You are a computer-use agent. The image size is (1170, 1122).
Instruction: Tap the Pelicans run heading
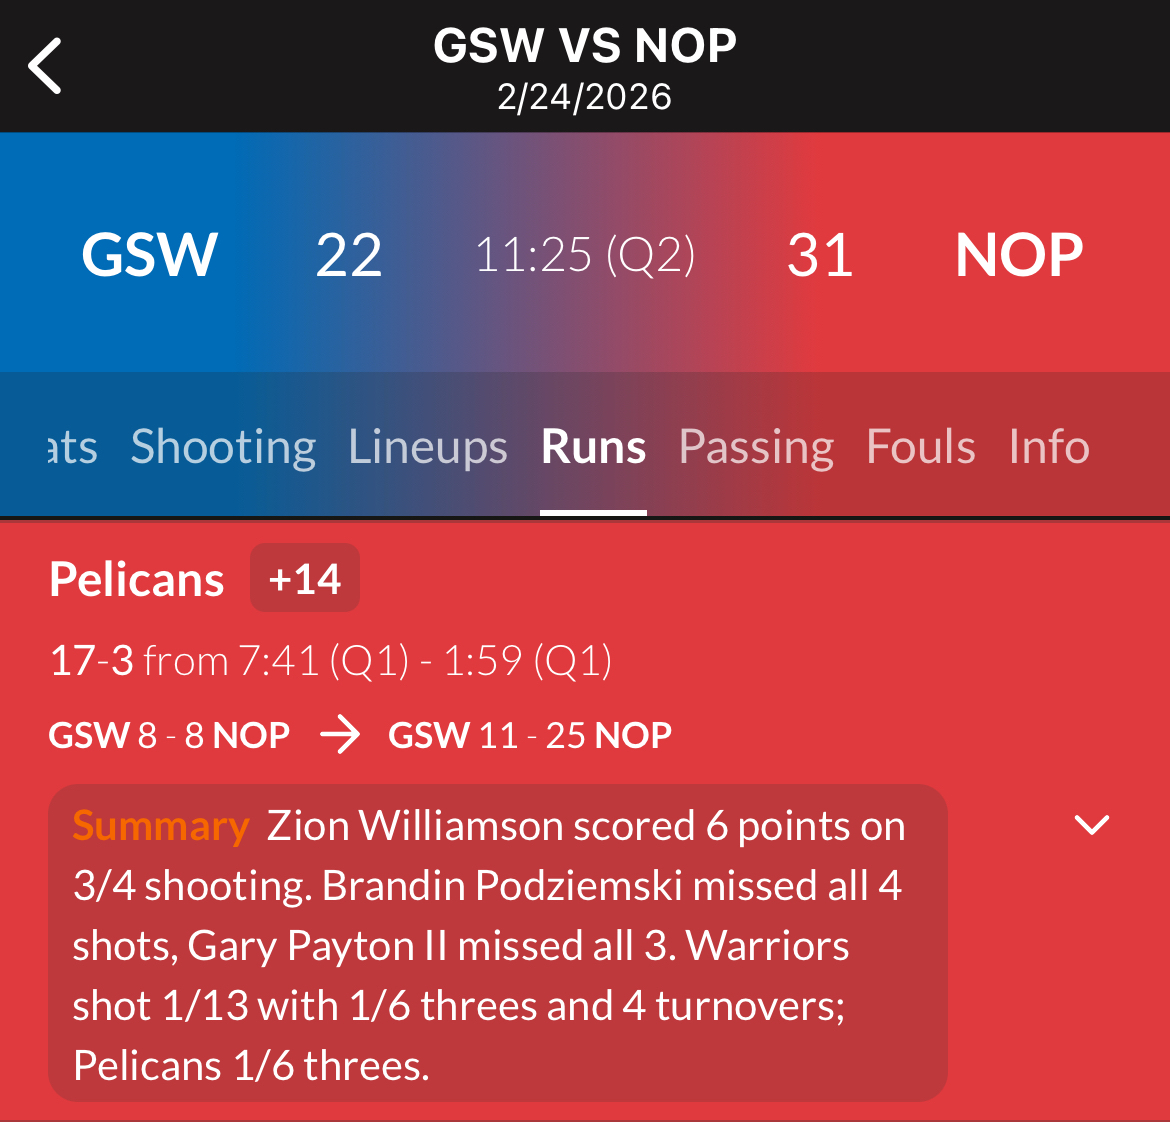137,579
